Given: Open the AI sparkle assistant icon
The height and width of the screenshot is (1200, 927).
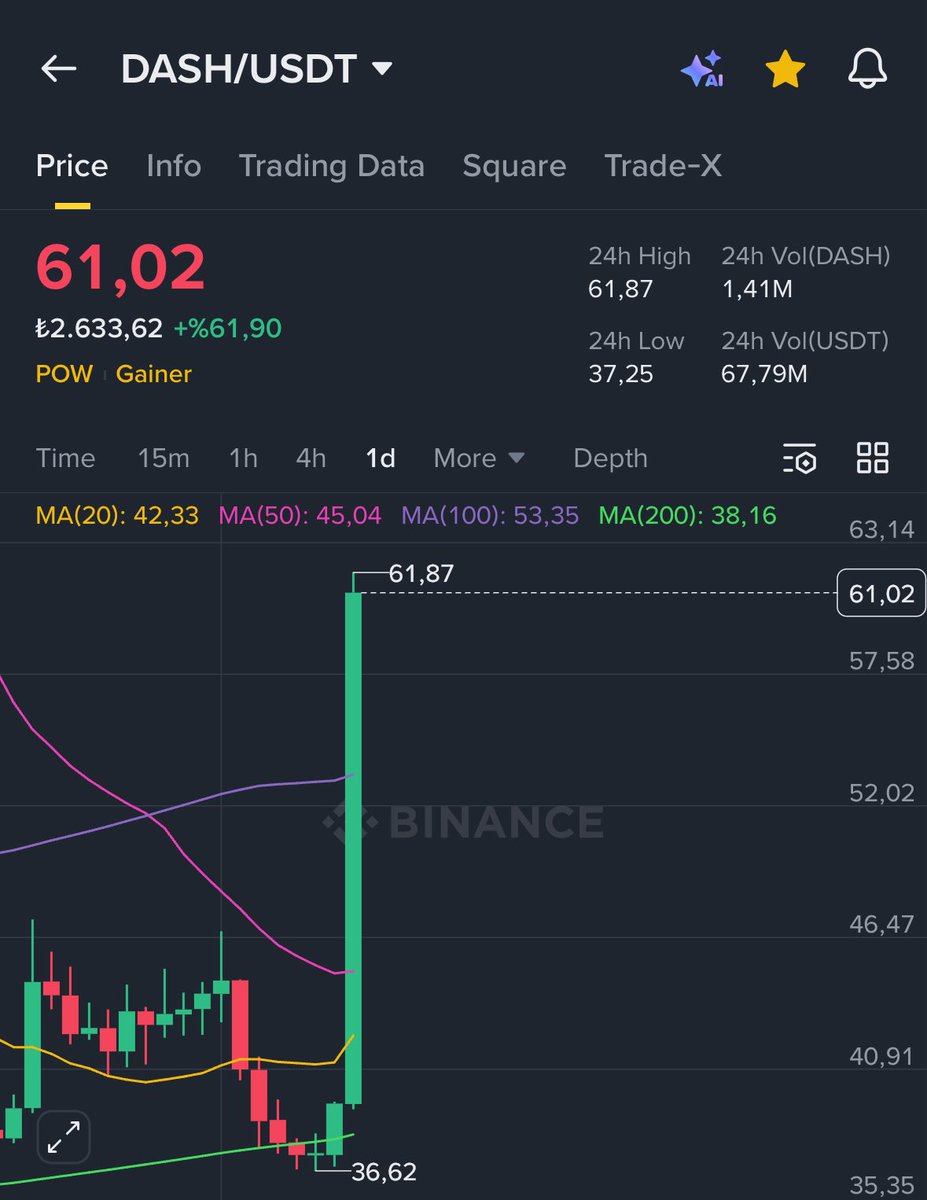Looking at the screenshot, I should [701, 69].
